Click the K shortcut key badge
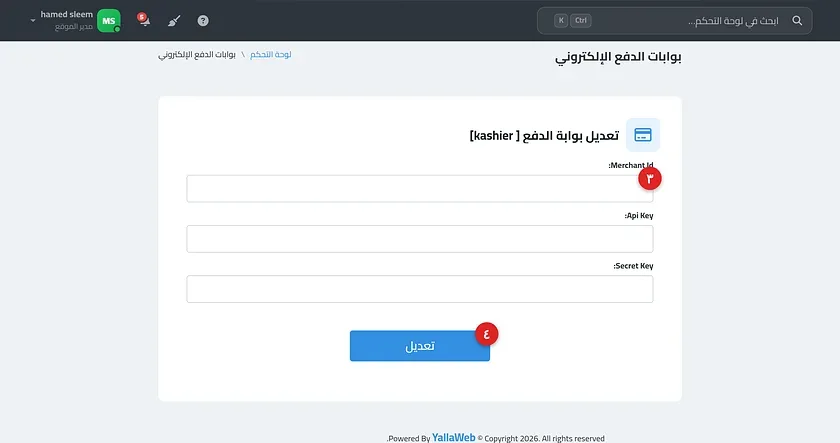This screenshot has width=840, height=443. point(561,21)
